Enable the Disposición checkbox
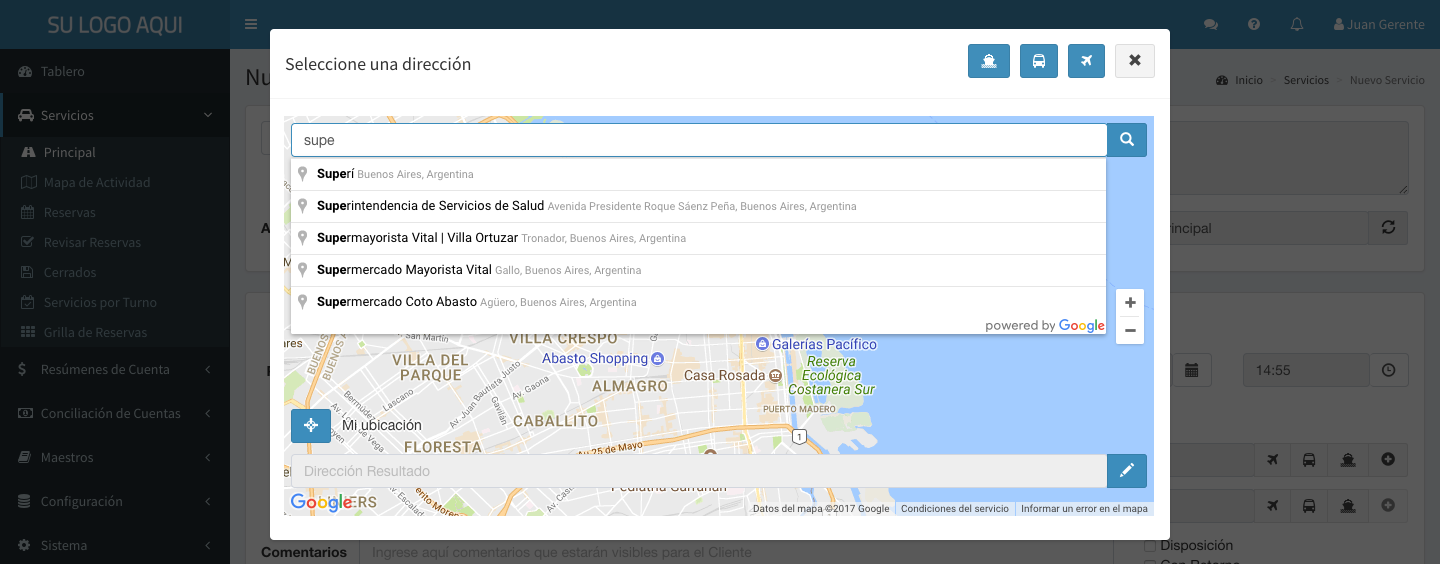This screenshot has height=564, width=1440. pos(1150,546)
